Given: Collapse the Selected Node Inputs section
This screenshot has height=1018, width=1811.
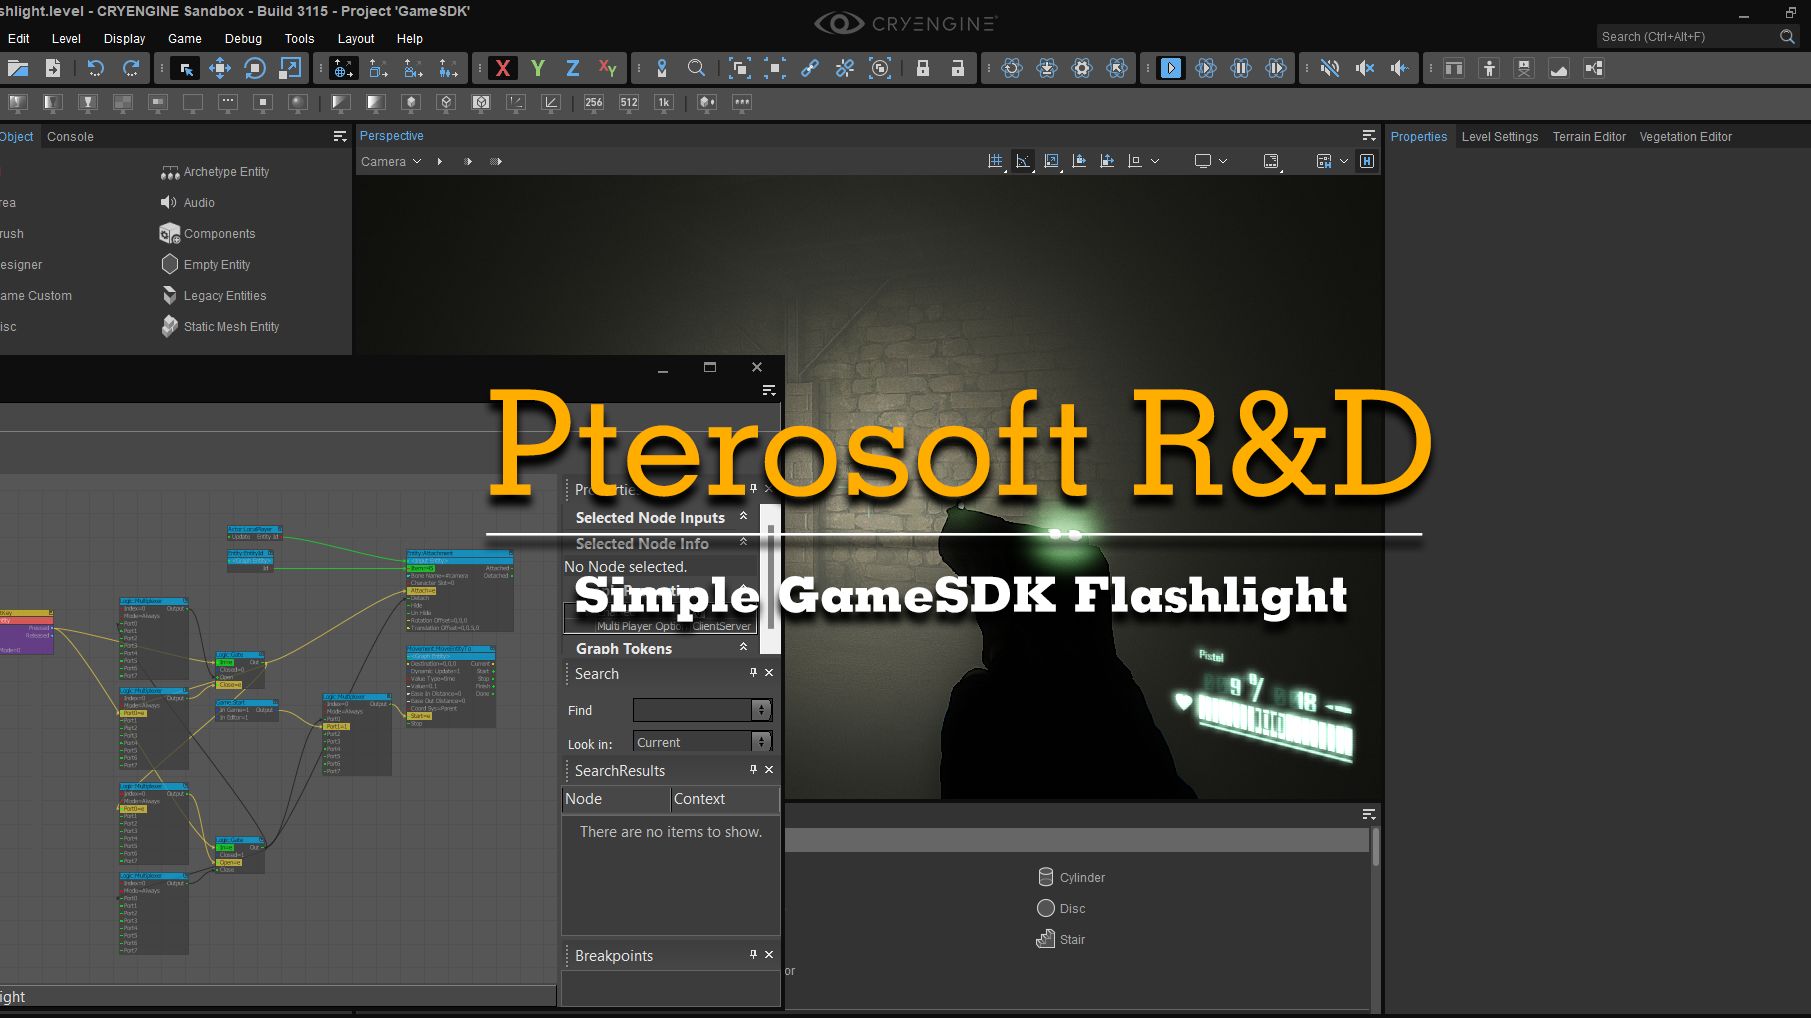Looking at the screenshot, I should click(743, 517).
